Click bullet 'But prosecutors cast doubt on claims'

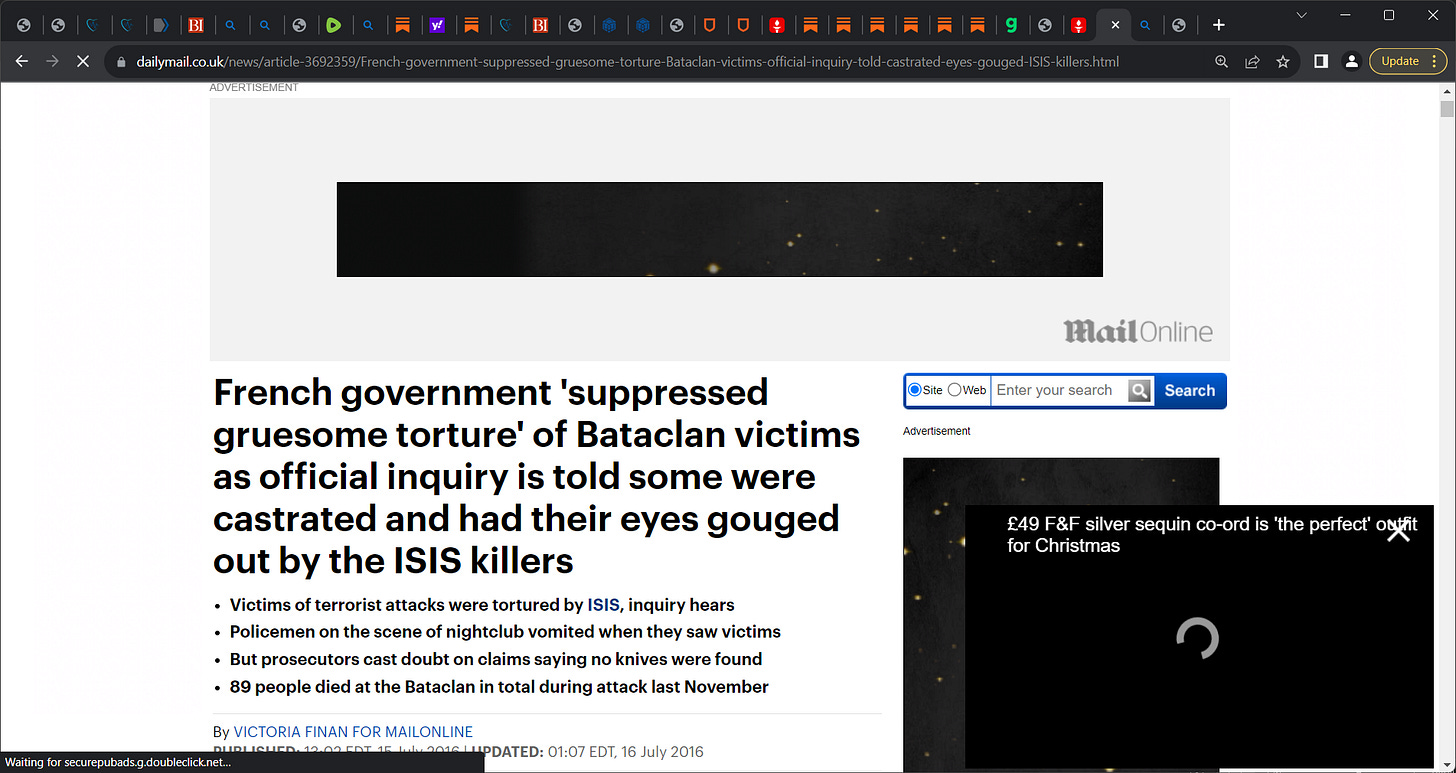[x=496, y=659]
